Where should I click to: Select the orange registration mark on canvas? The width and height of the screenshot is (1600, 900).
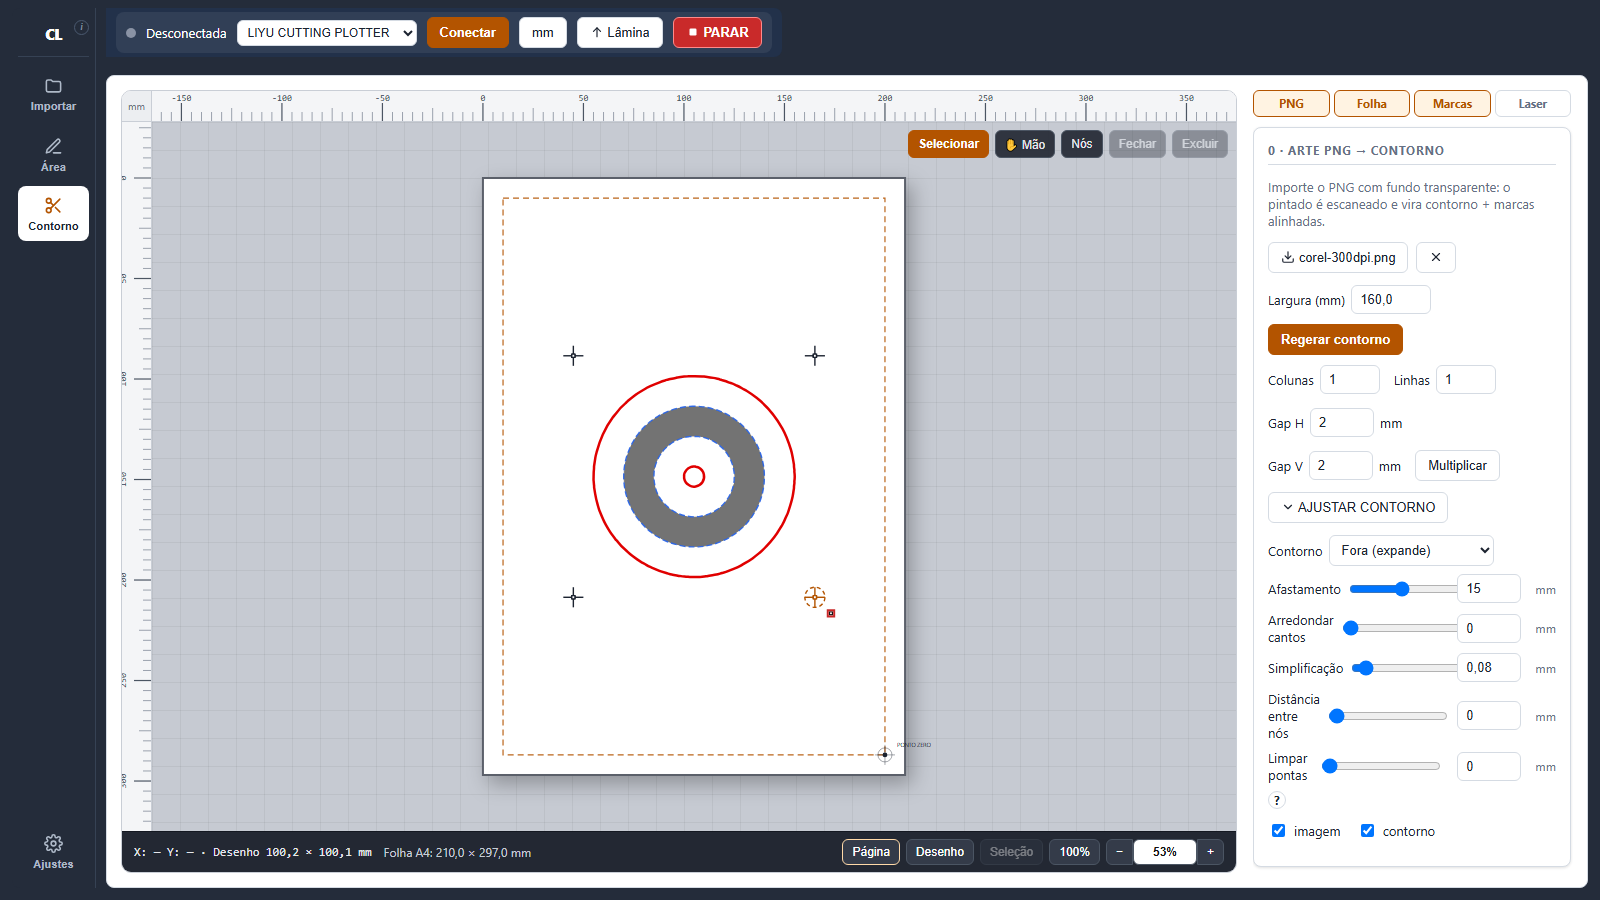tap(815, 597)
